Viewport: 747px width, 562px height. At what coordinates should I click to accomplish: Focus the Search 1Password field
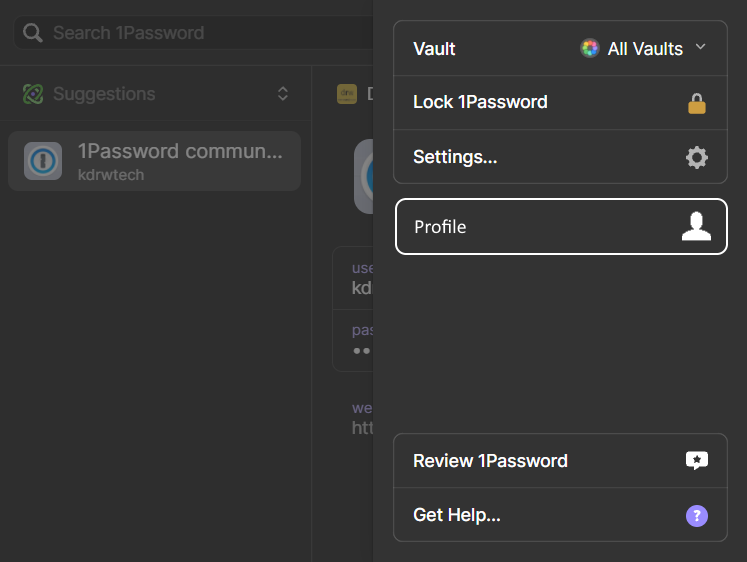[200, 33]
